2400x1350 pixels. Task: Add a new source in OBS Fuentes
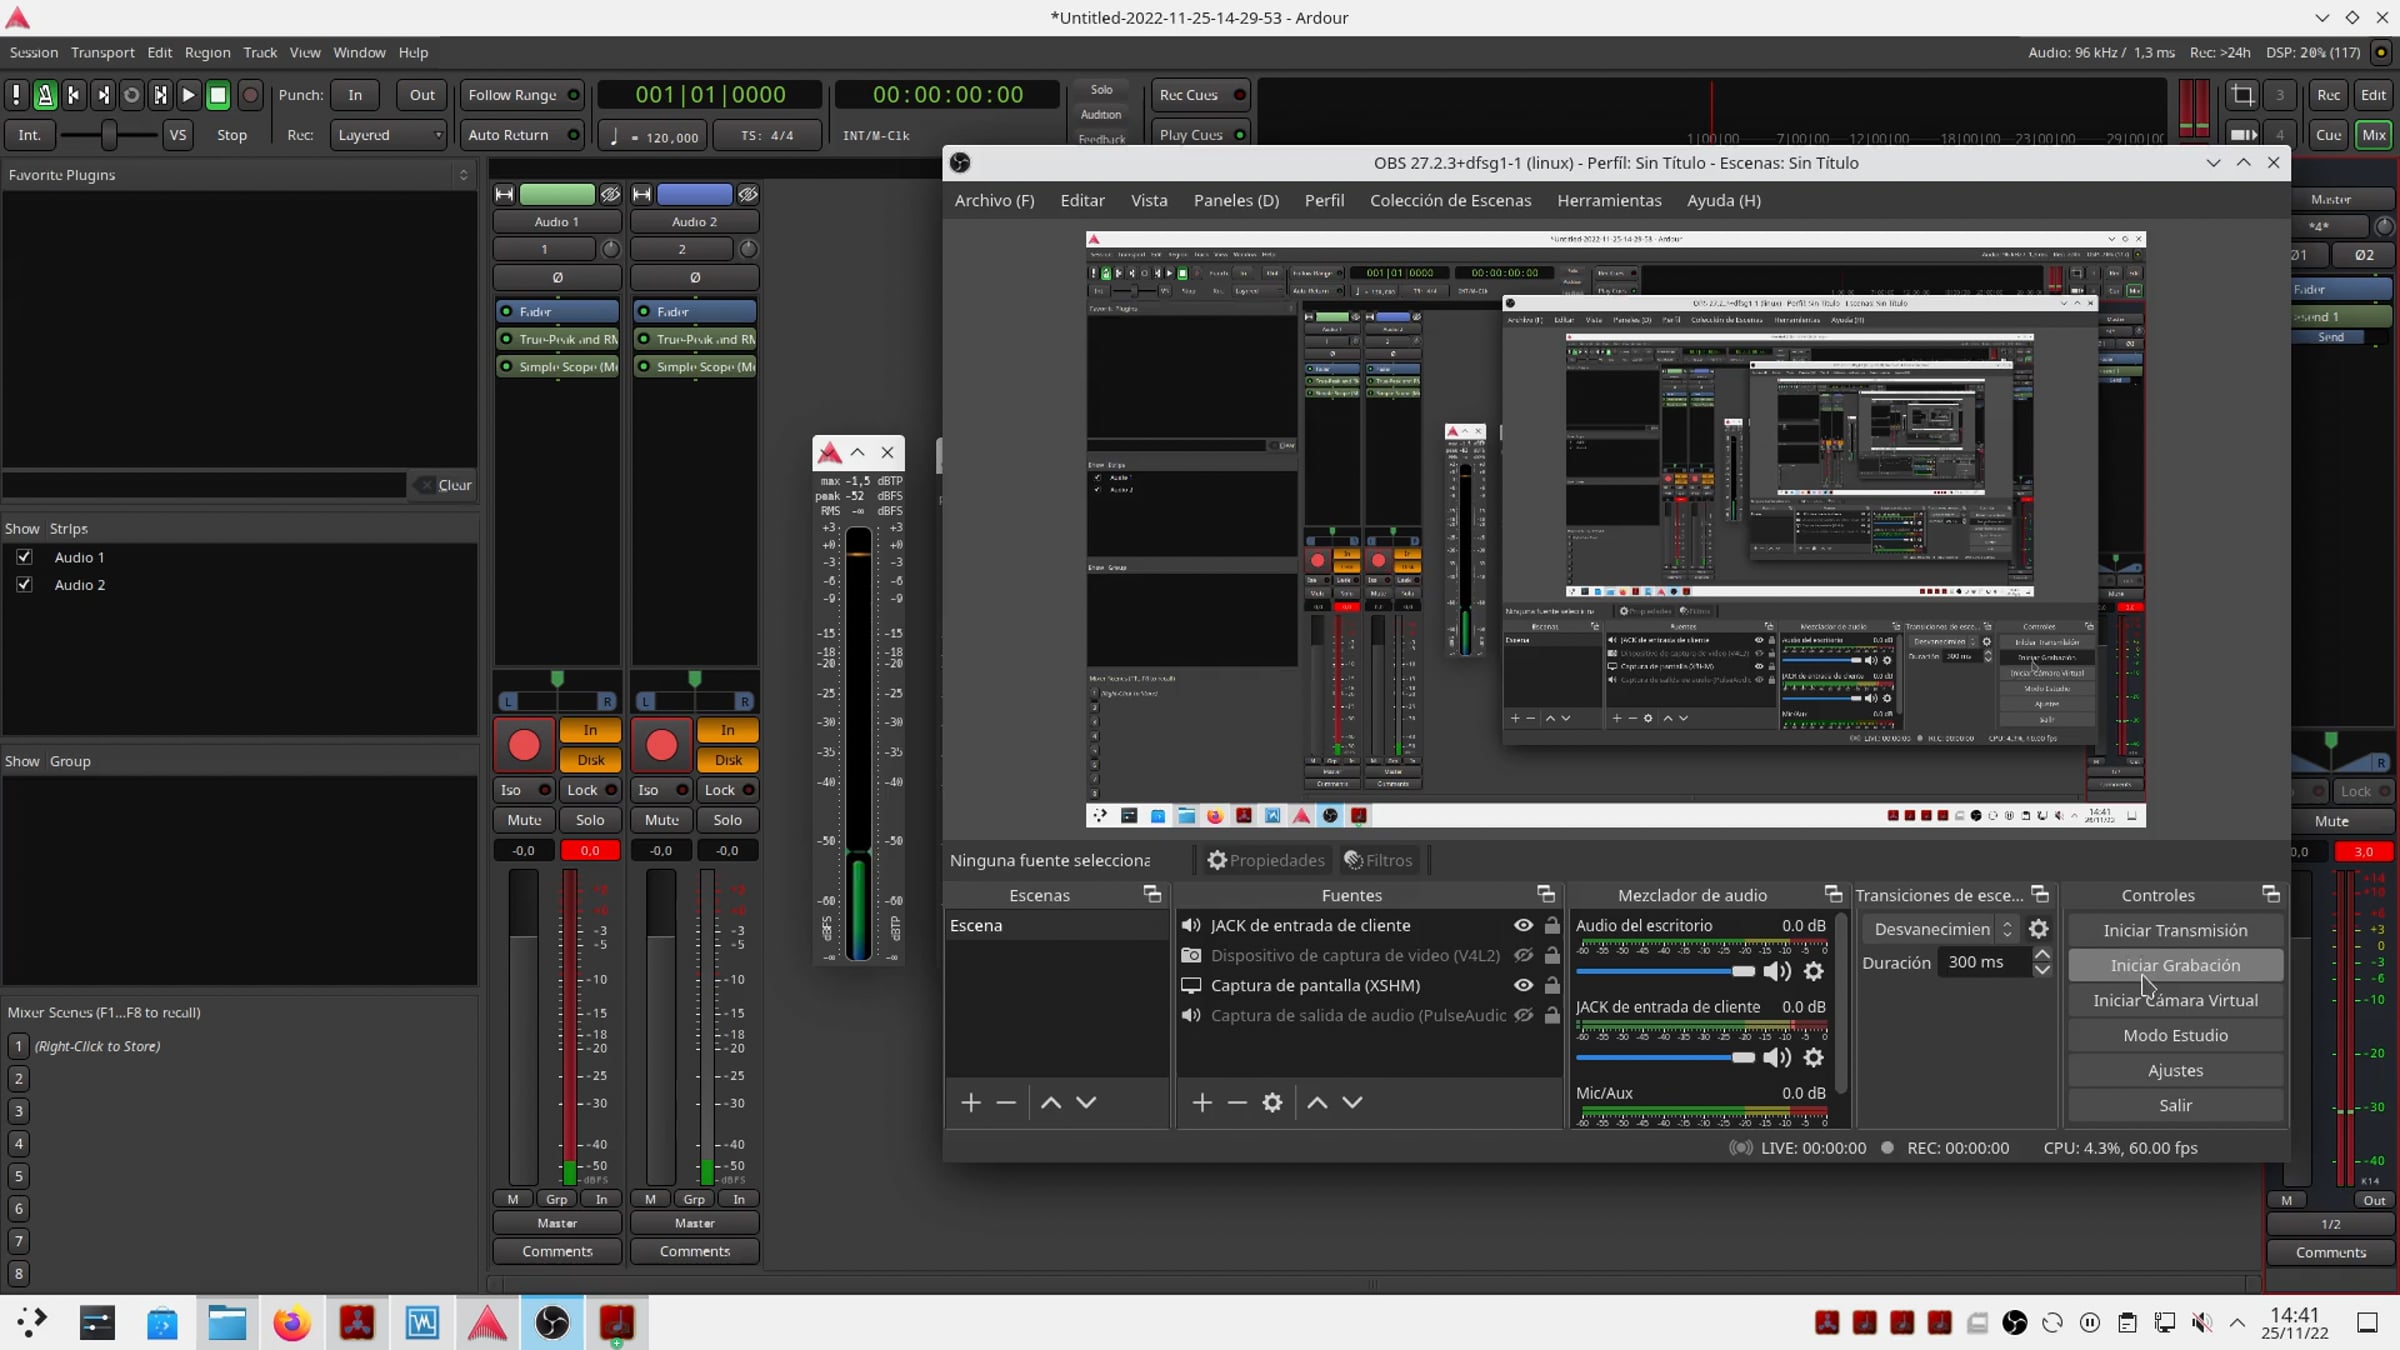pyautogui.click(x=1202, y=1102)
